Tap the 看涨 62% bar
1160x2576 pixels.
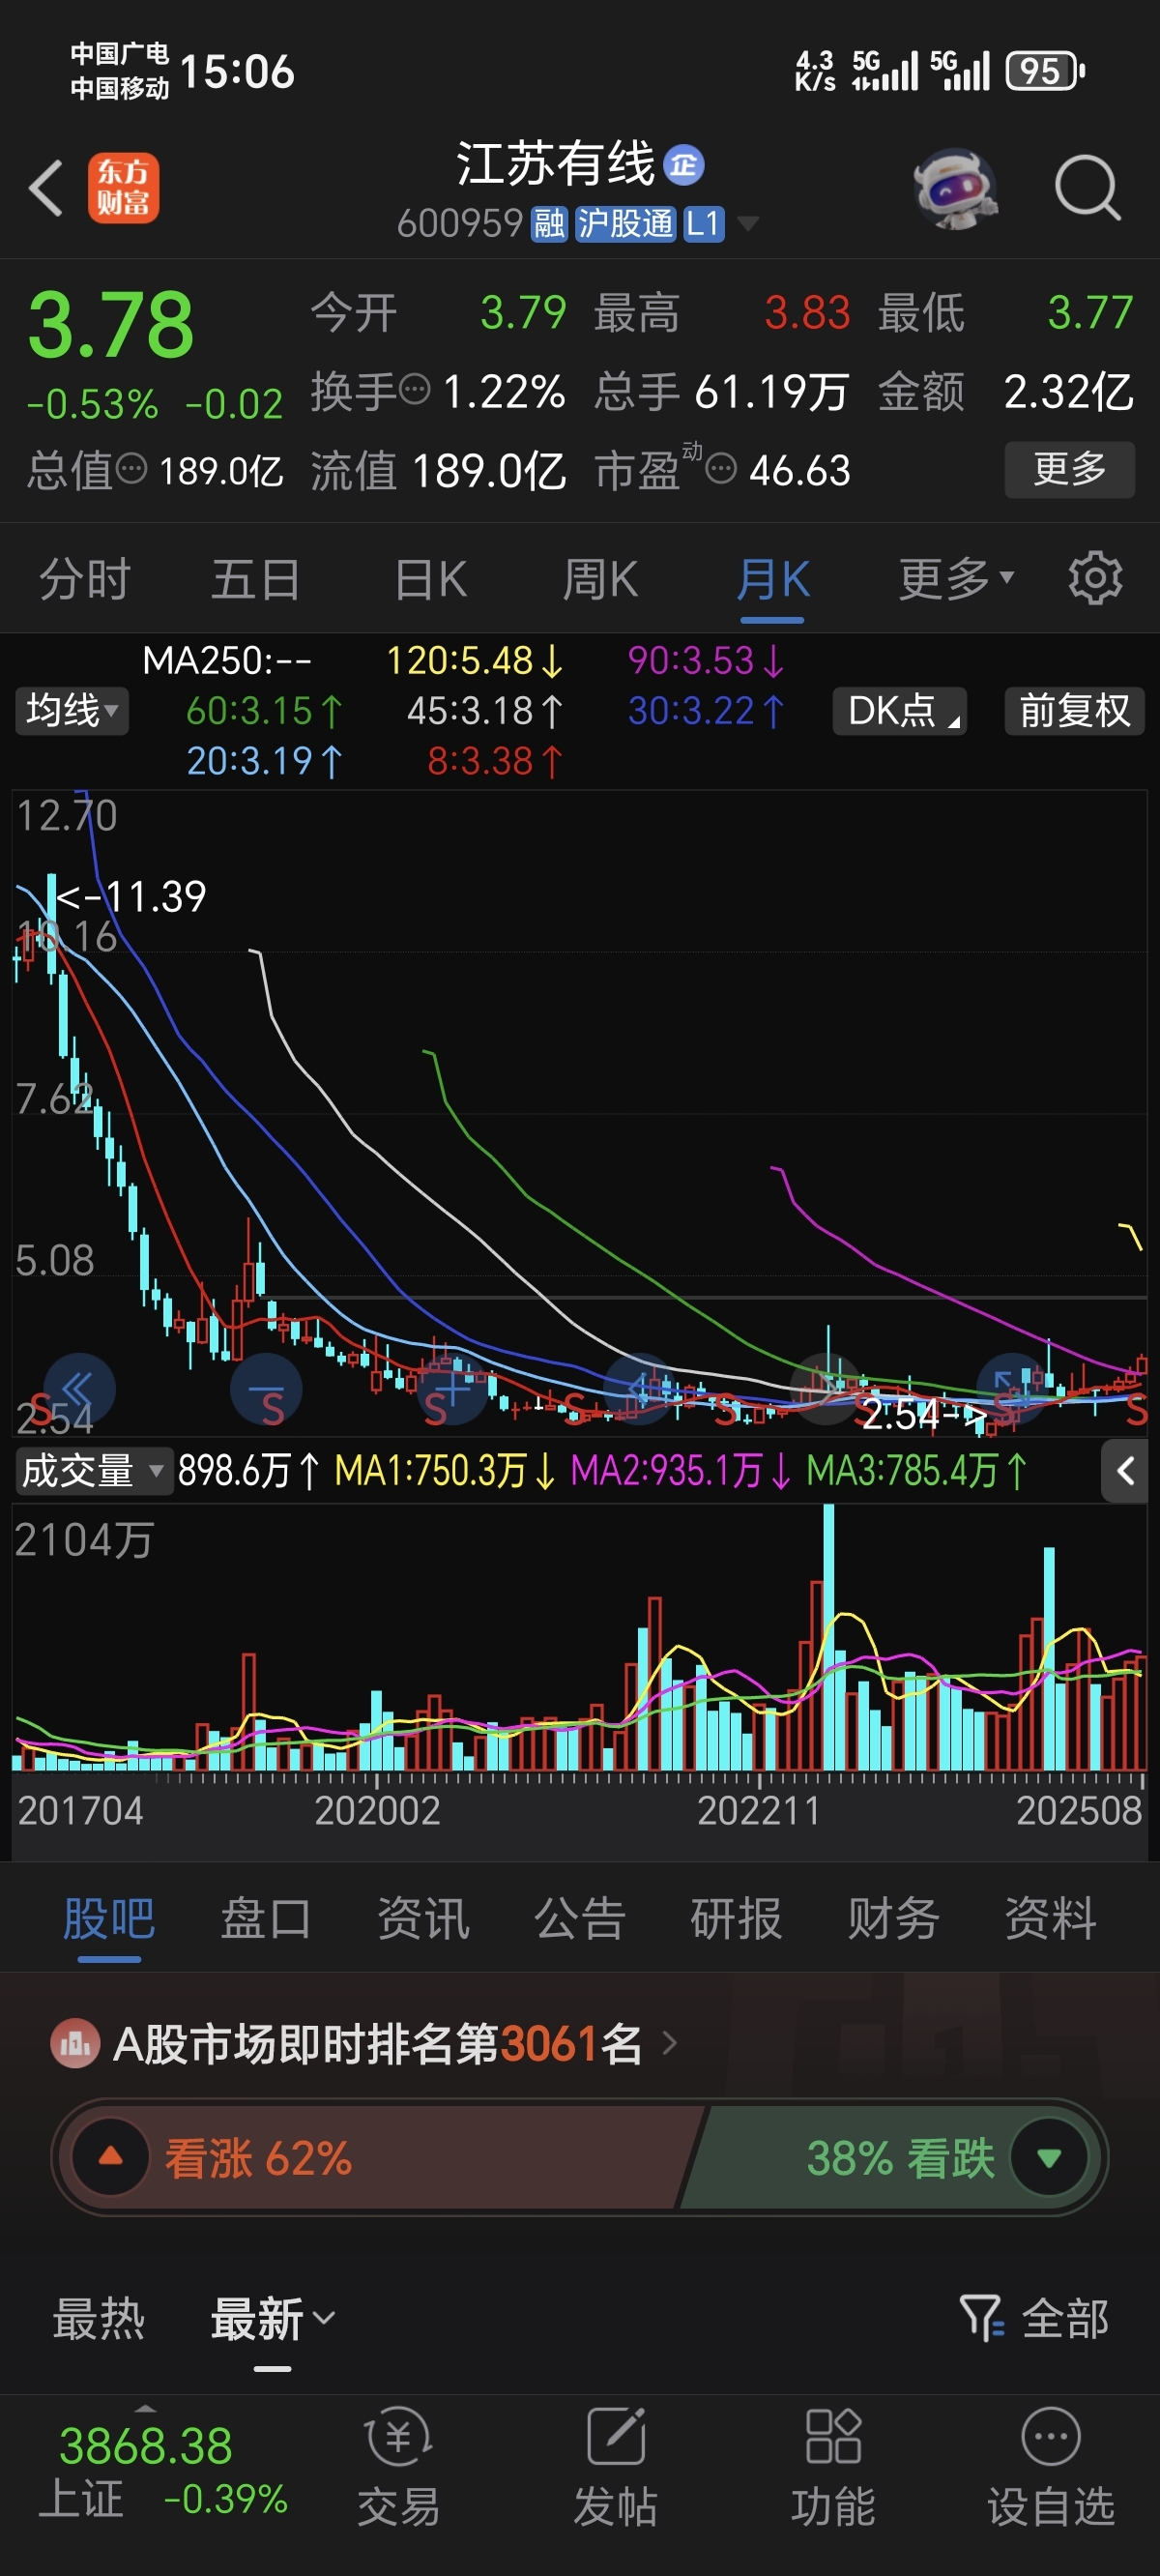pos(380,2157)
